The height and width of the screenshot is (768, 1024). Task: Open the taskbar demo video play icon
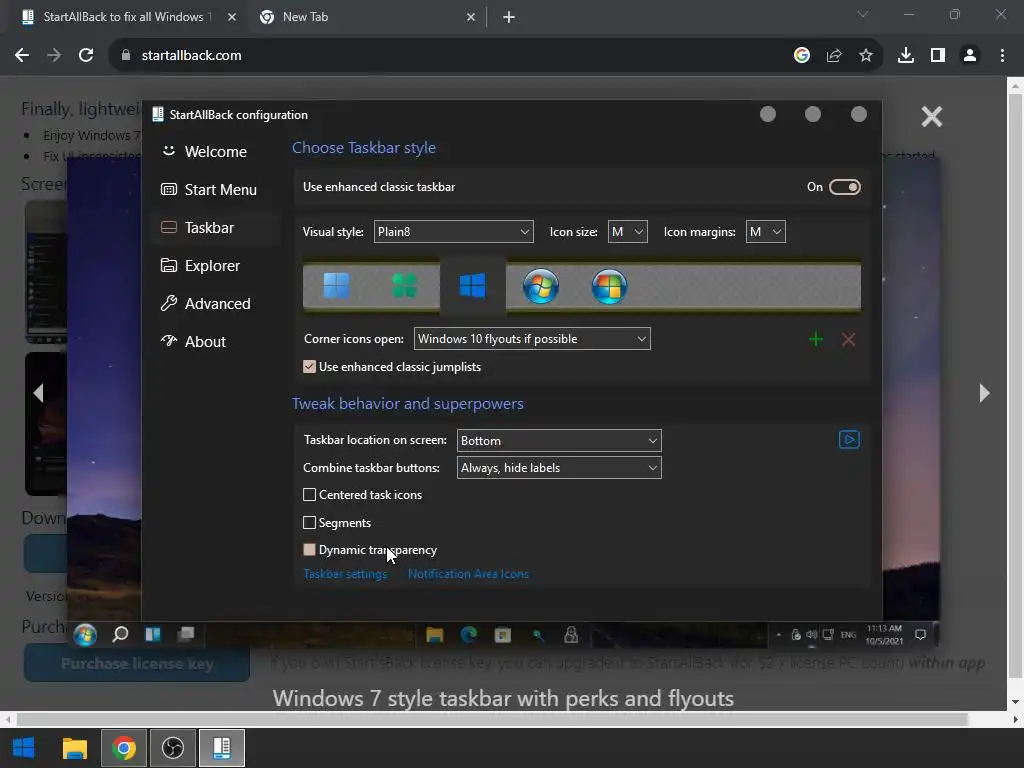point(849,440)
